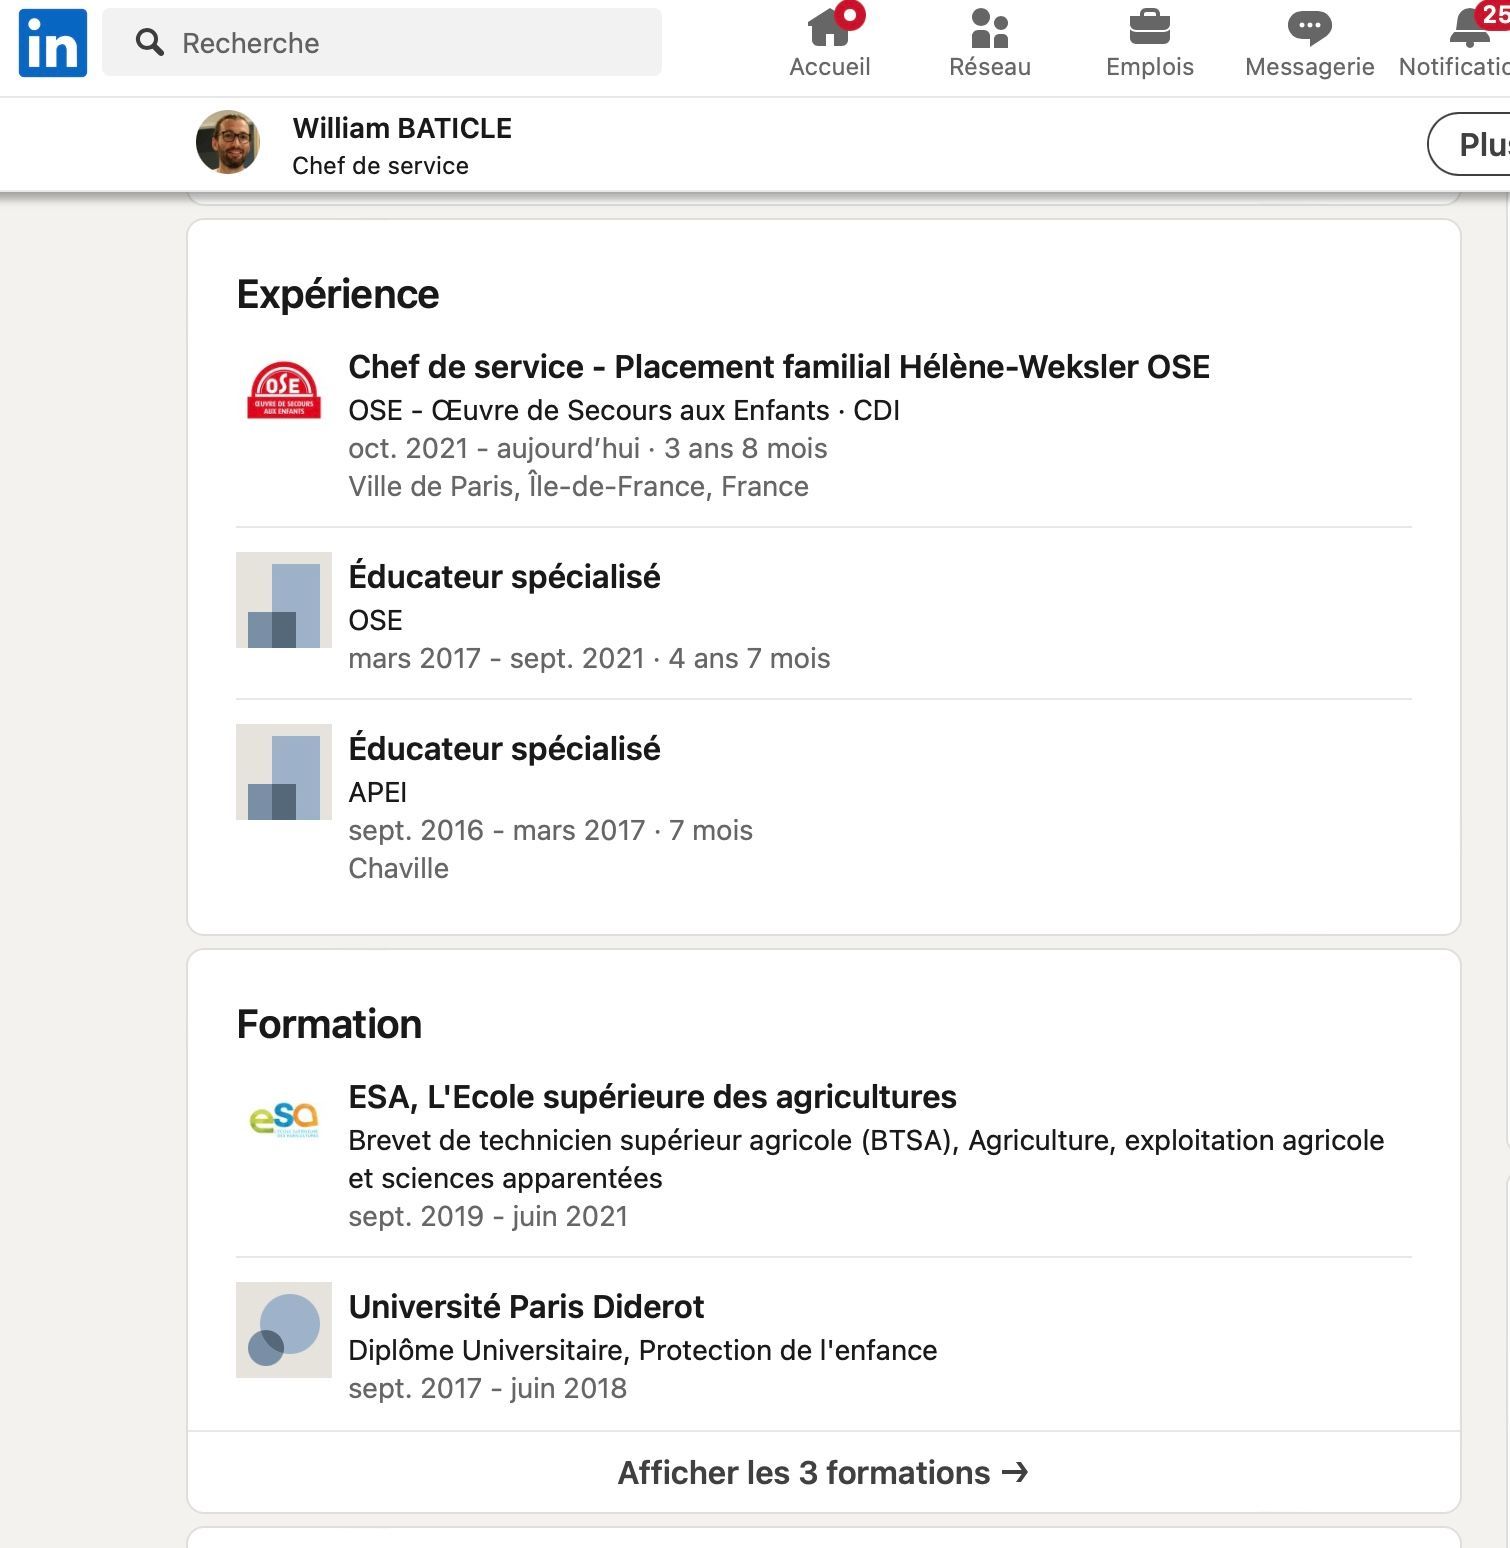This screenshot has height=1548, width=1510.
Task: Open Université Paris Diderot school link
Action: tap(526, 1307)
